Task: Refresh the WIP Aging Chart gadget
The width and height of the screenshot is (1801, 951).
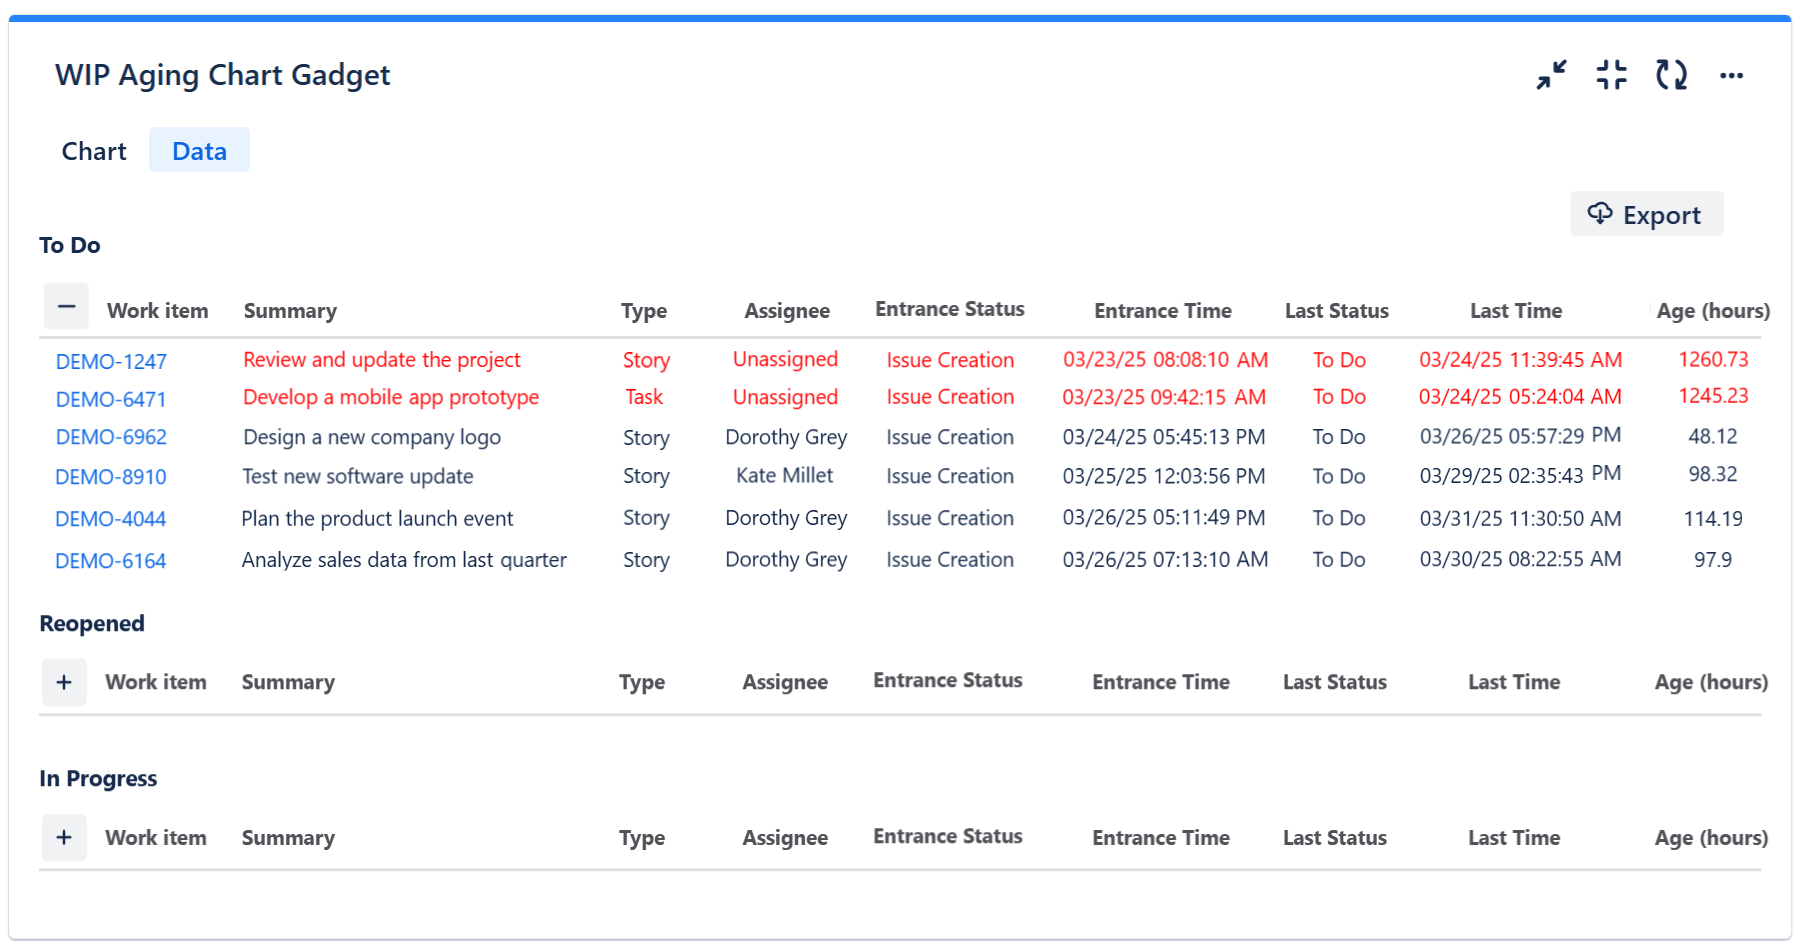Action: pos(1671,75)
